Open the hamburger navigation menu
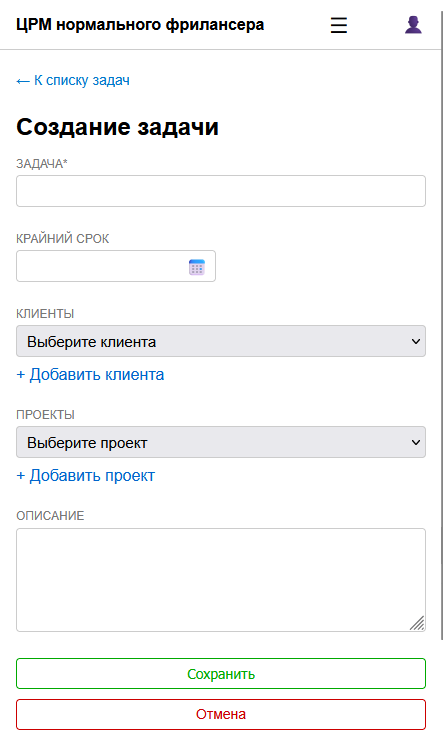 (339, 25)
